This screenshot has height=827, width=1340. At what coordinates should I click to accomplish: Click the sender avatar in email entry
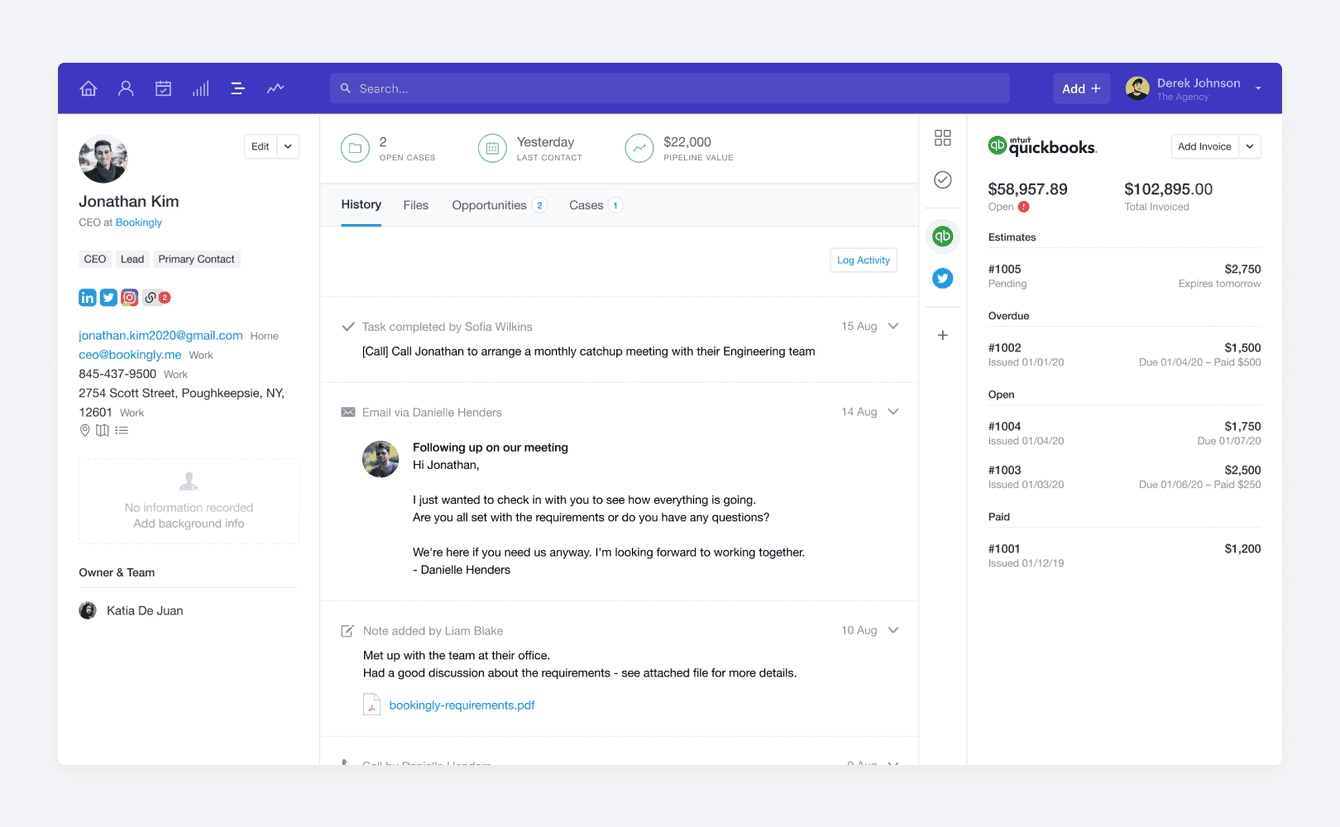click(x=380, y=459)
